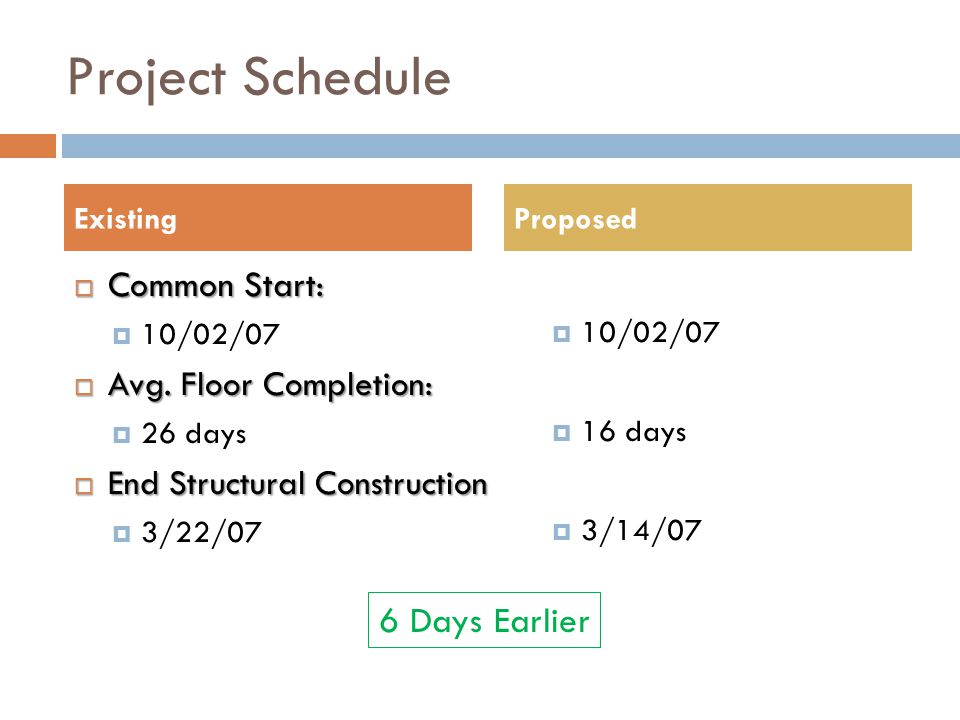The height and width of the screenshot is (720, 960).
Task: Click the 26 days text
Action: point(194,434)
